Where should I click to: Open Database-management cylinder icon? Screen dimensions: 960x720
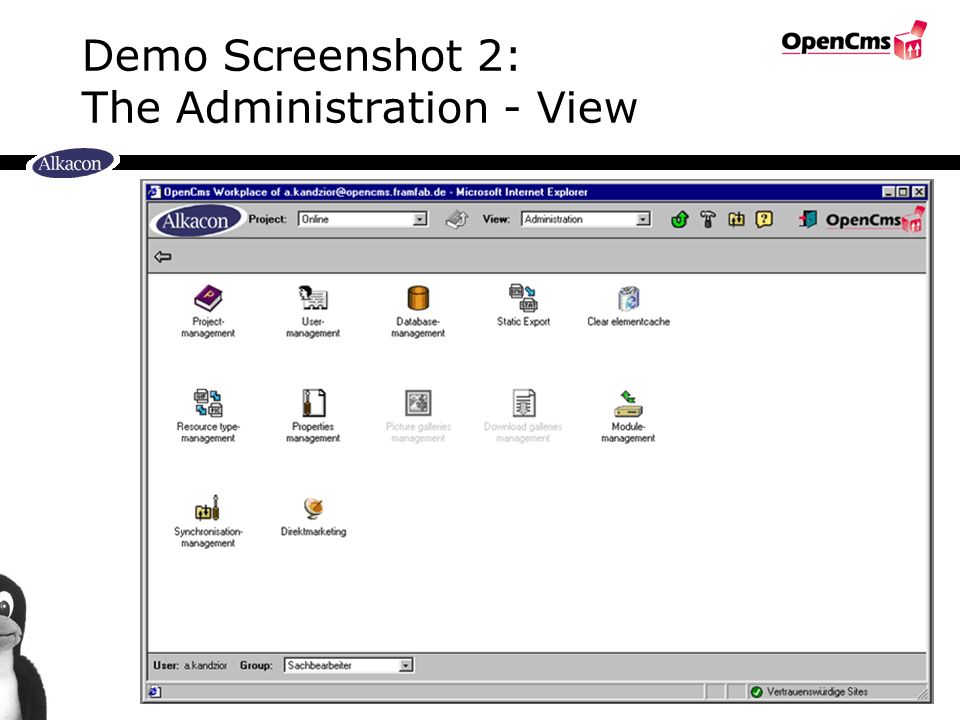(418, 298)
